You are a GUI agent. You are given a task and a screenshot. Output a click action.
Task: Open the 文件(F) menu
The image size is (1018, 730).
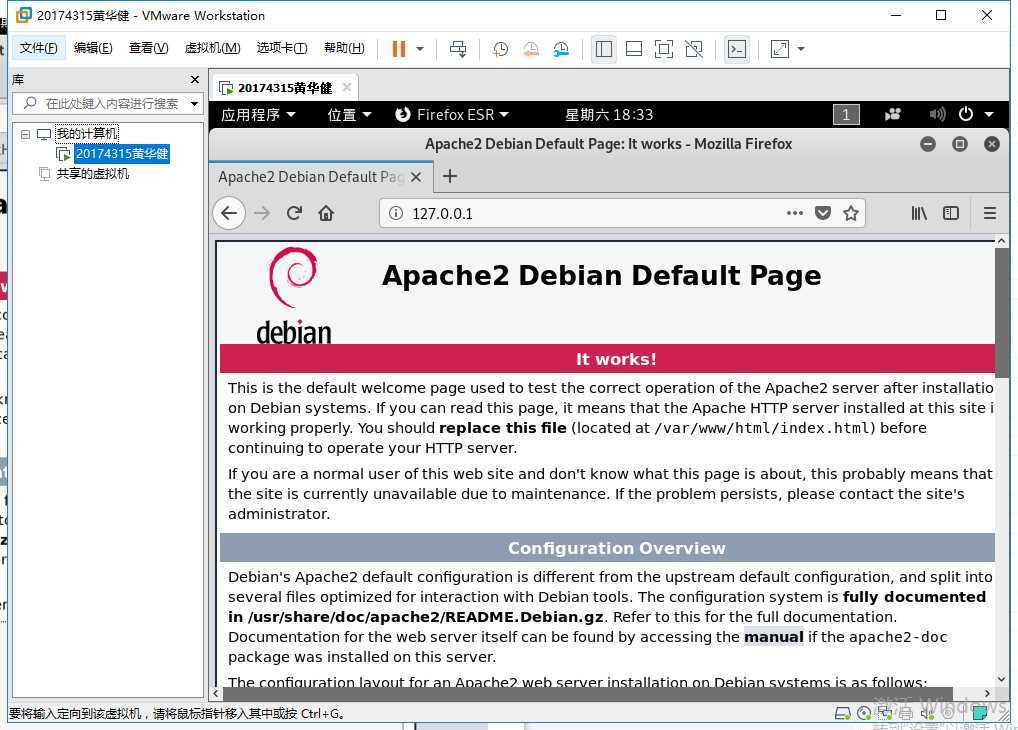click(x=38, y=48)
